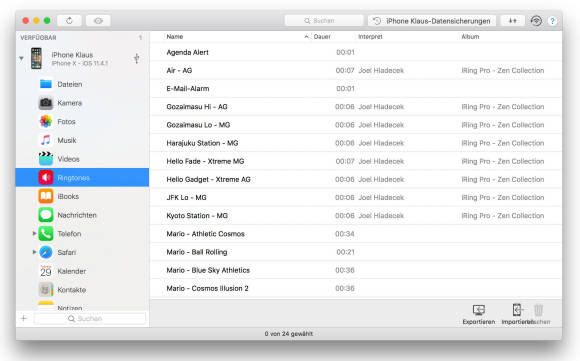The width and height of the screenshot is (580, 361).
Task: Expand the Telefon disclosure triangle
Action: pyautogui.click(x=34, y=233)
